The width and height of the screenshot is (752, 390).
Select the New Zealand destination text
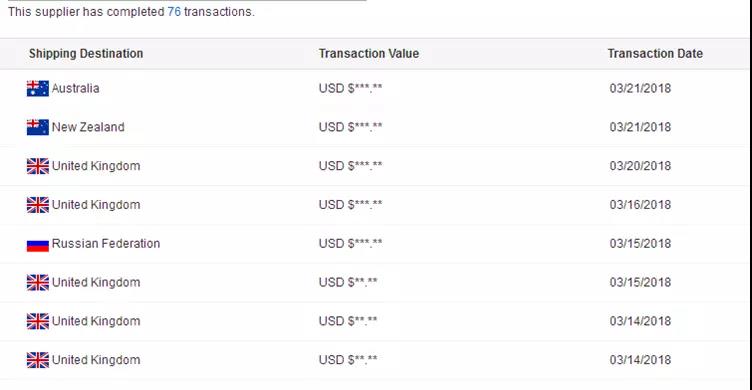pyautogui.click(x=88, y=127)
